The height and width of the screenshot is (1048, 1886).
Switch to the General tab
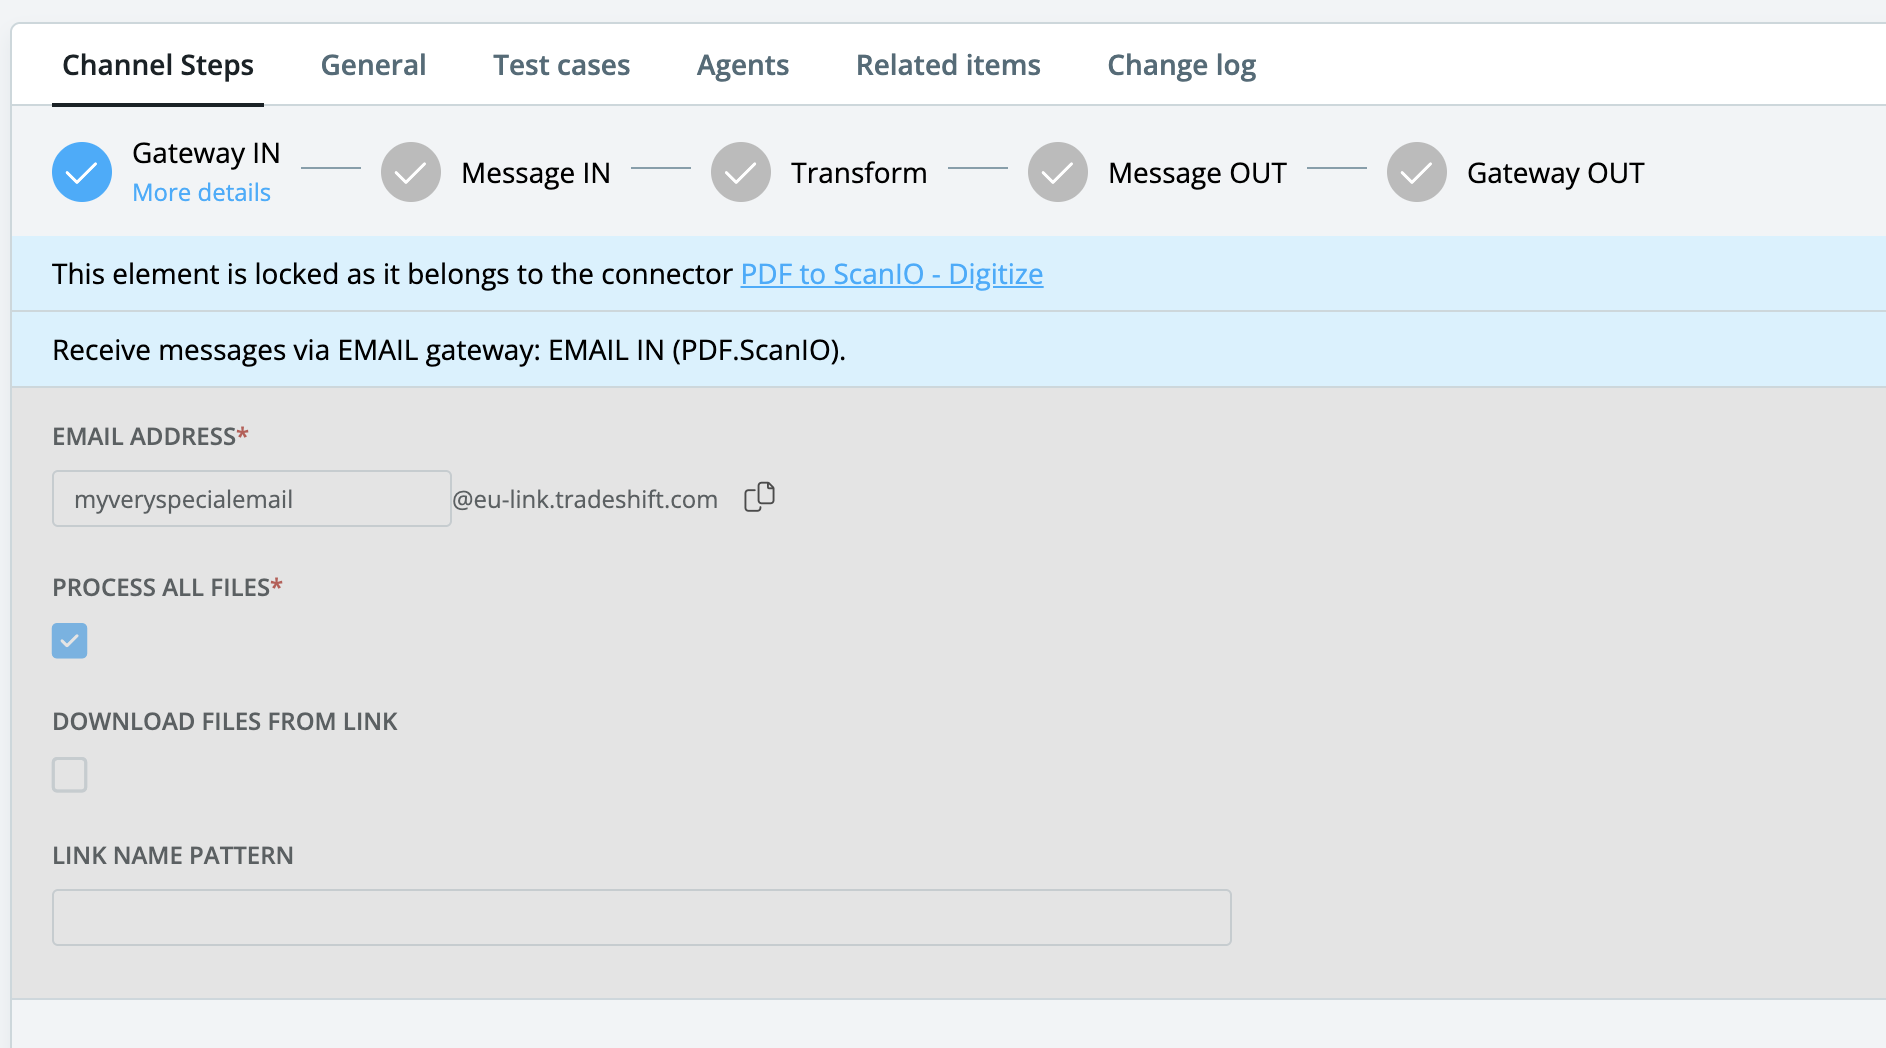[373, 65]
